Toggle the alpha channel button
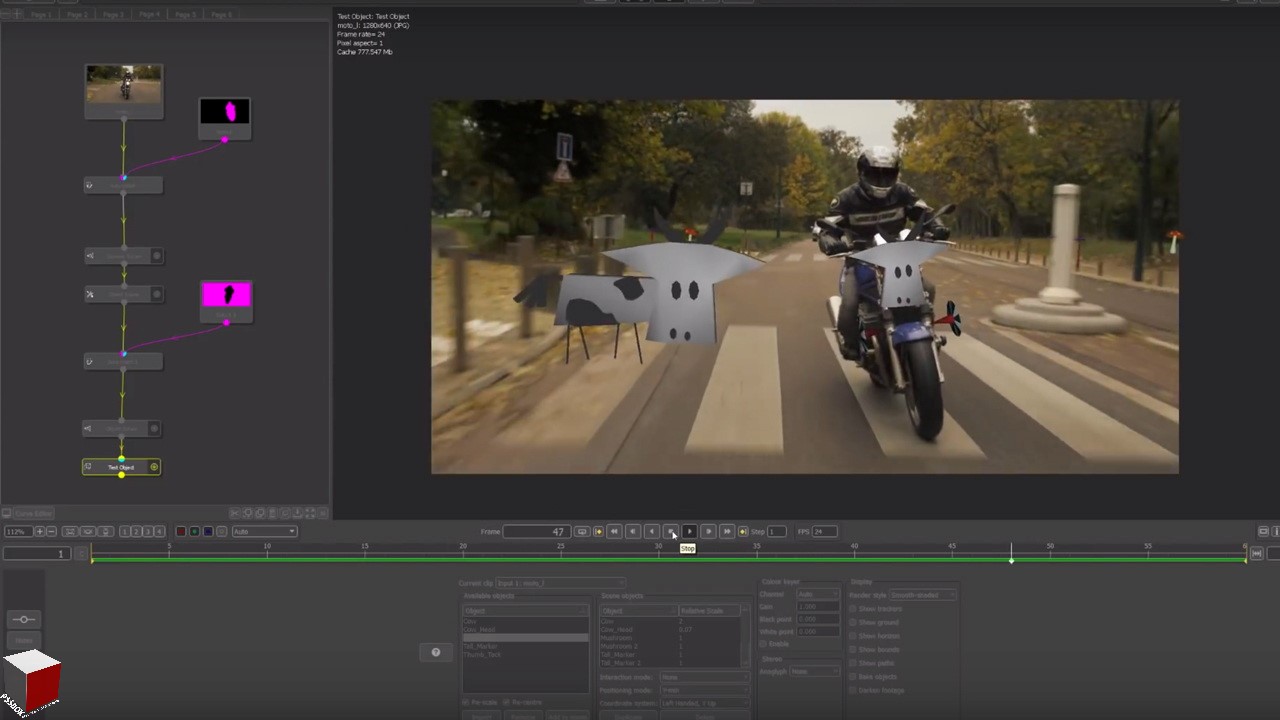Screen dimensions: 1280x720 [x=221, y=531]
